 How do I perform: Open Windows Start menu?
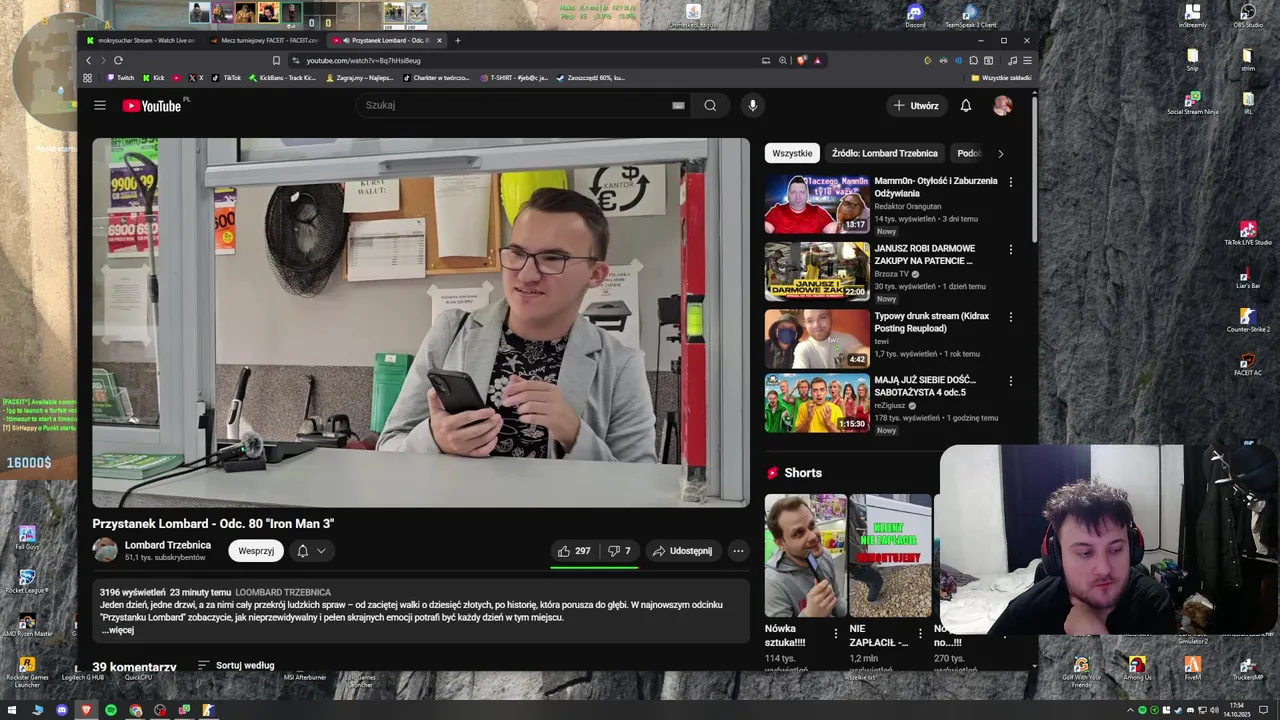click(x=12, y=710)
